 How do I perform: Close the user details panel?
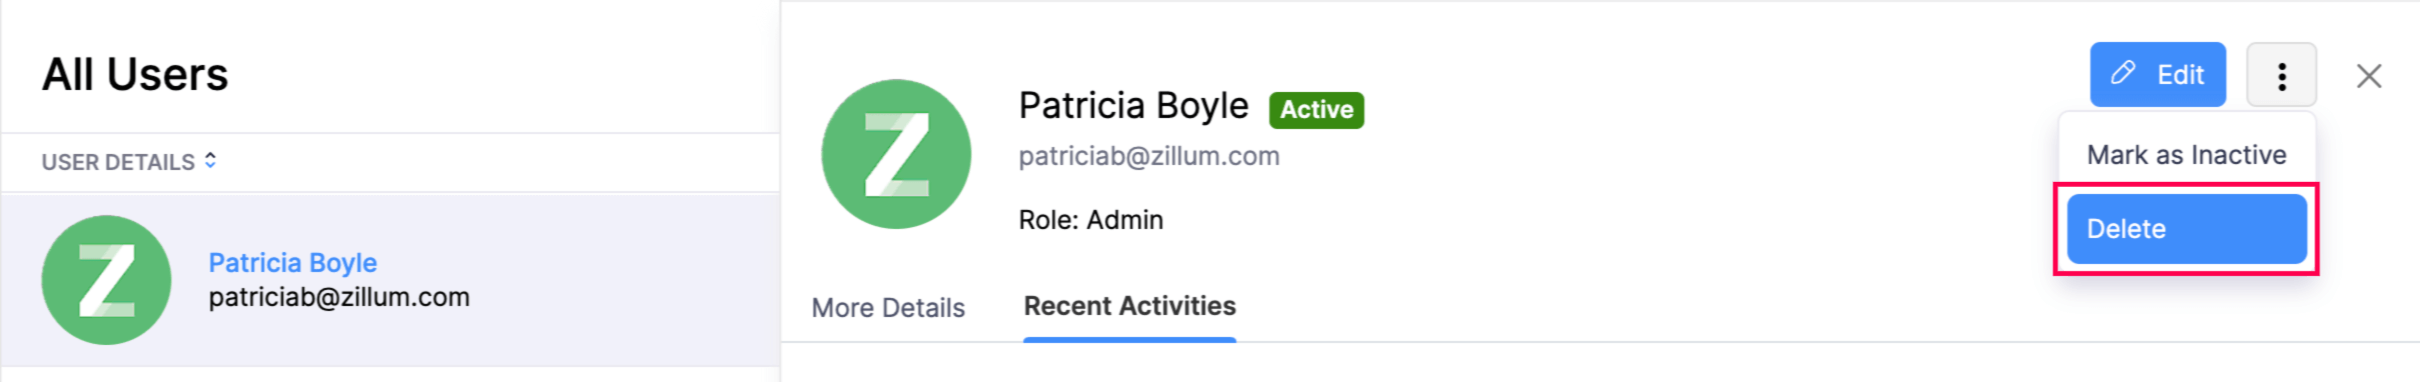click(x=2368, y=76)
